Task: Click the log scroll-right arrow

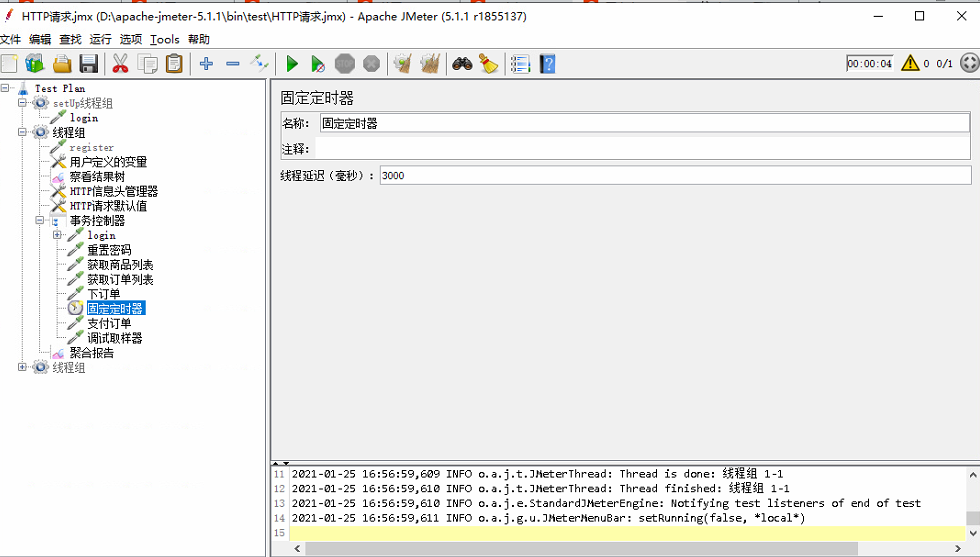Action: coord(958,548)
